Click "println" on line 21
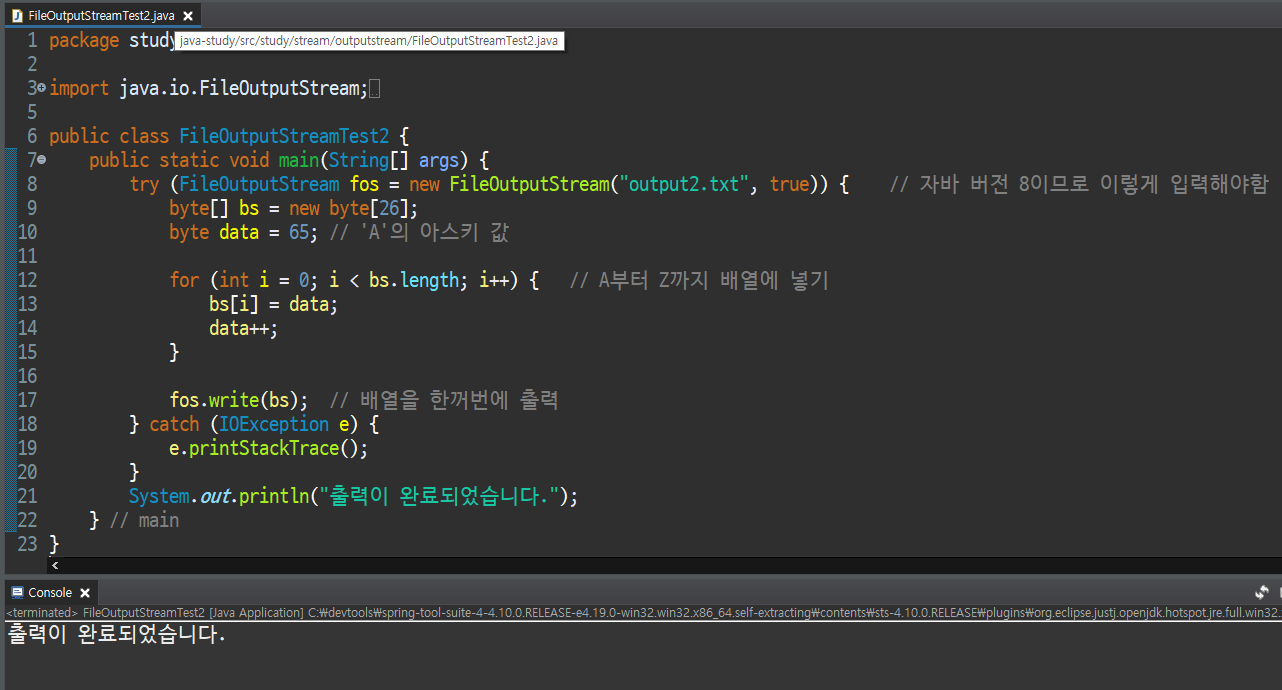The width and height of the screenshot is (1282, 690). pyautogui.click(x=274, y=497)
